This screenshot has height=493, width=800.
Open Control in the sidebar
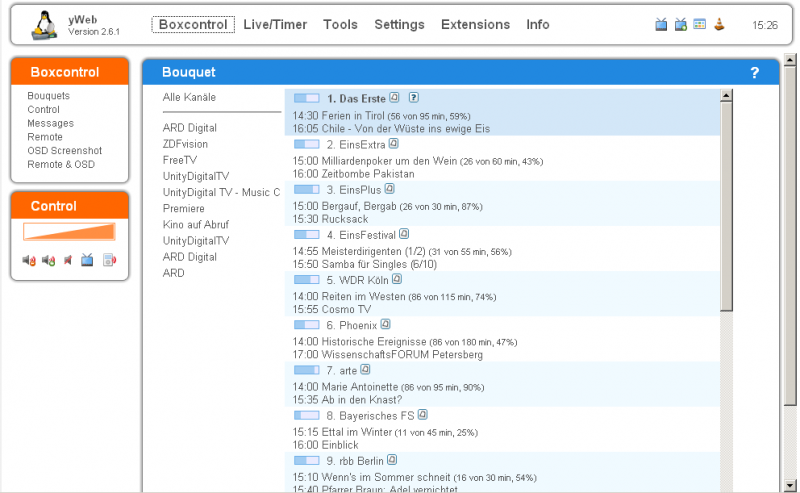[43, 110]
